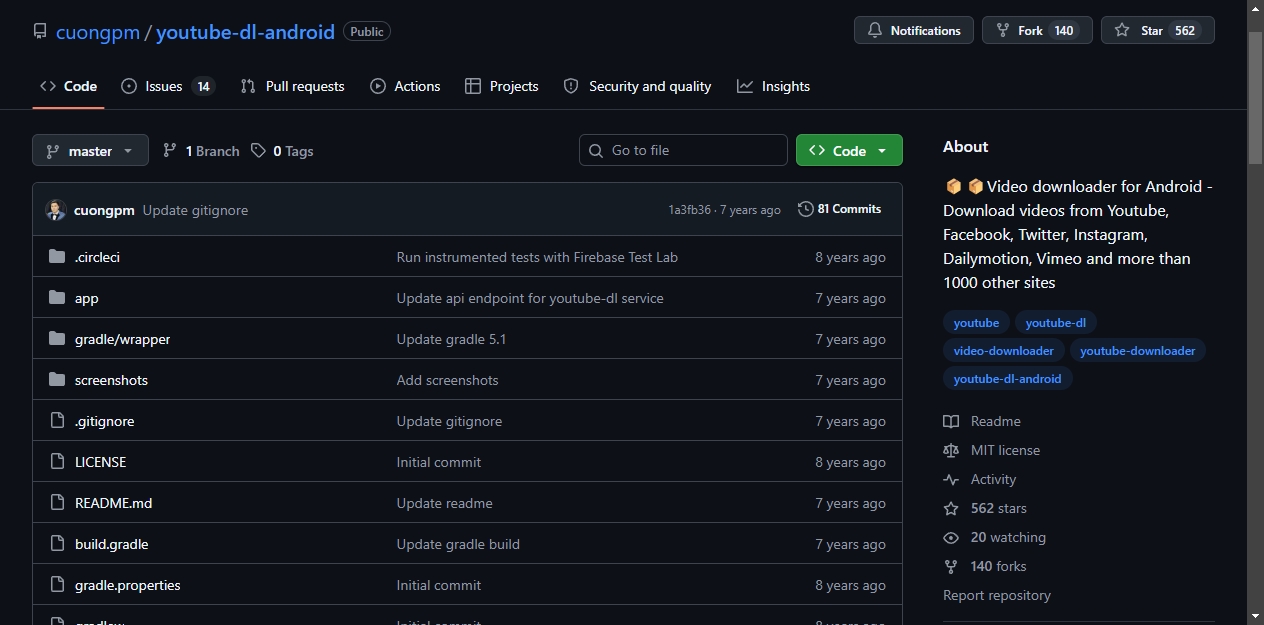Click the Fork icon button
The width and height of the screenshot is (1264, 625).
point(1002,31)
